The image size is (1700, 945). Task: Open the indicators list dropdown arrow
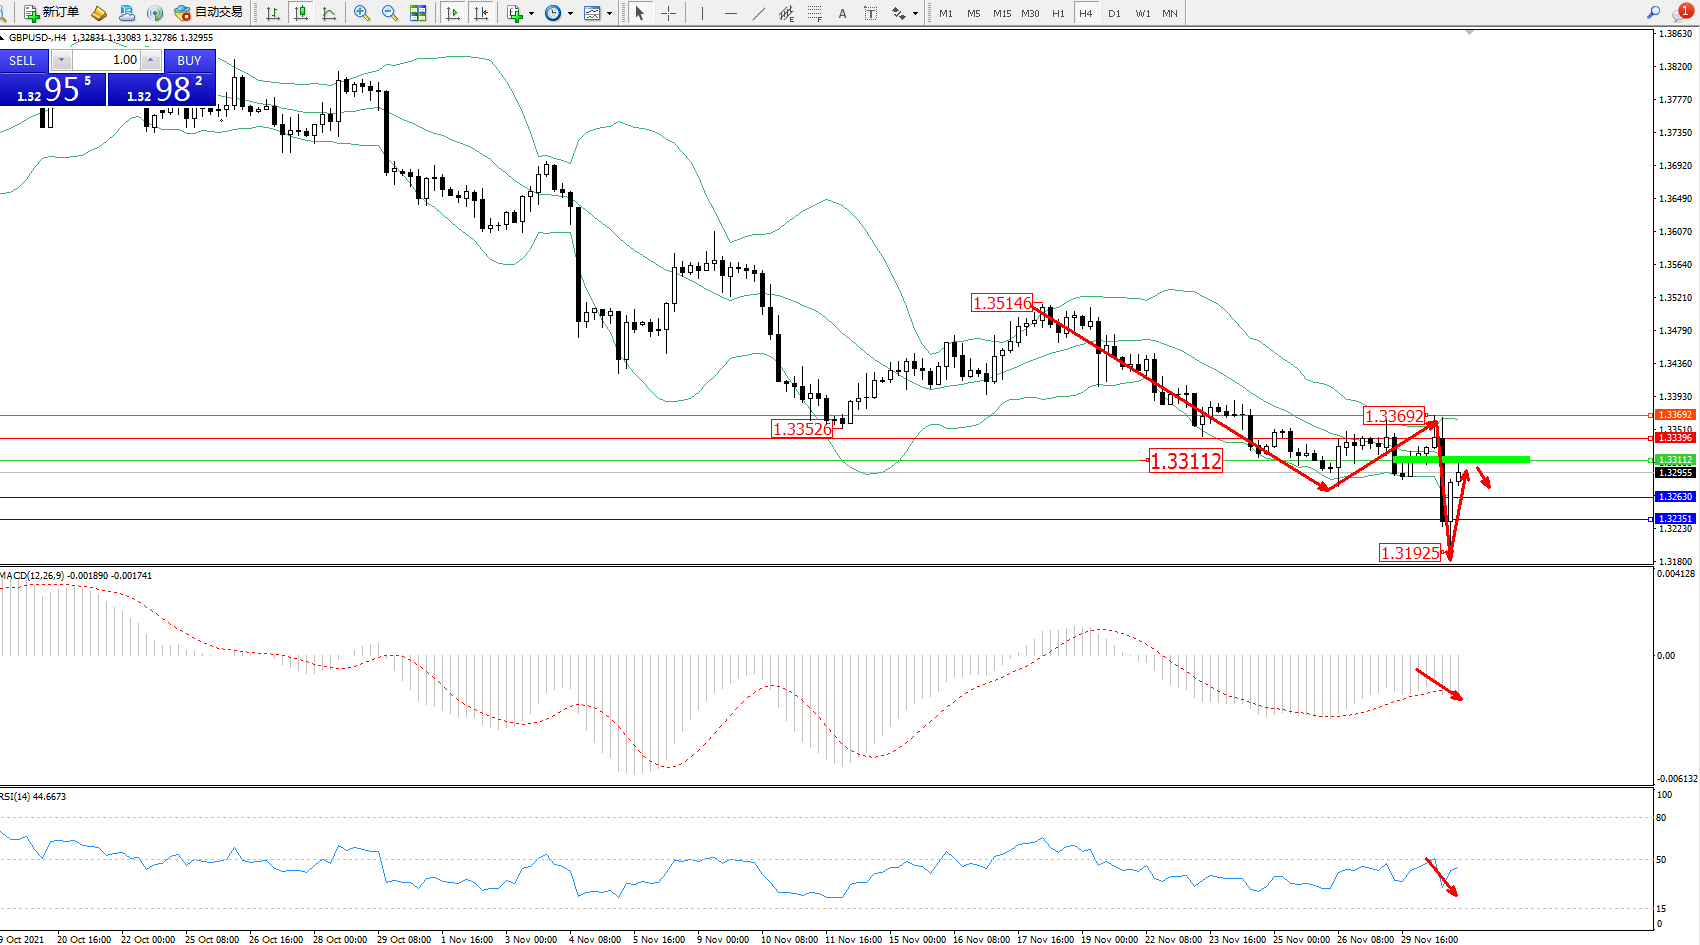click(531, 14)
